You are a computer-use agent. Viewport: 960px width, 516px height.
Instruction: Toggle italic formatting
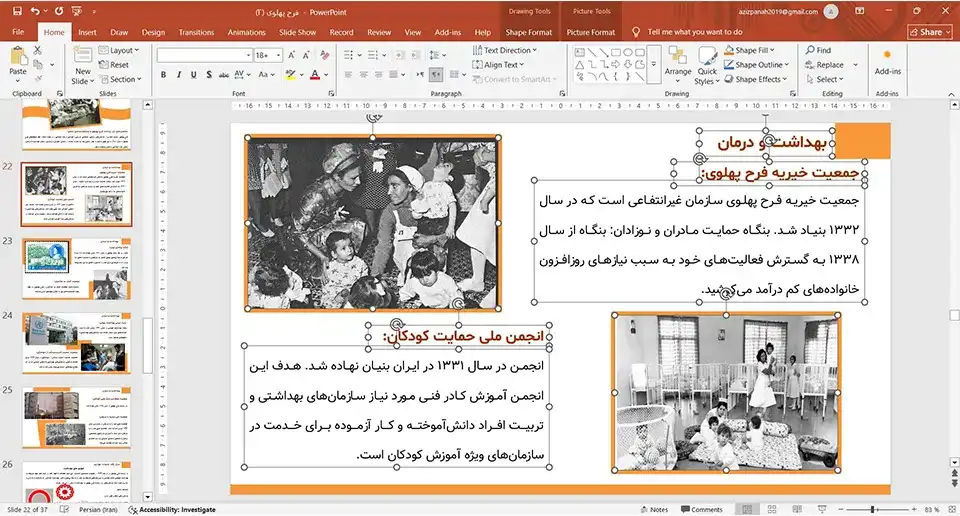(178, 75)
